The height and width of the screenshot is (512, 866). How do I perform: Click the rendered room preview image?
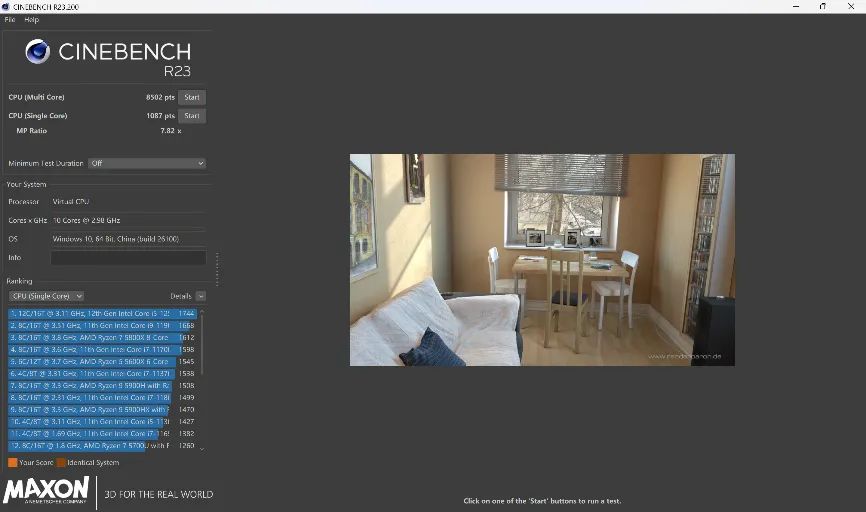point(542,260)
